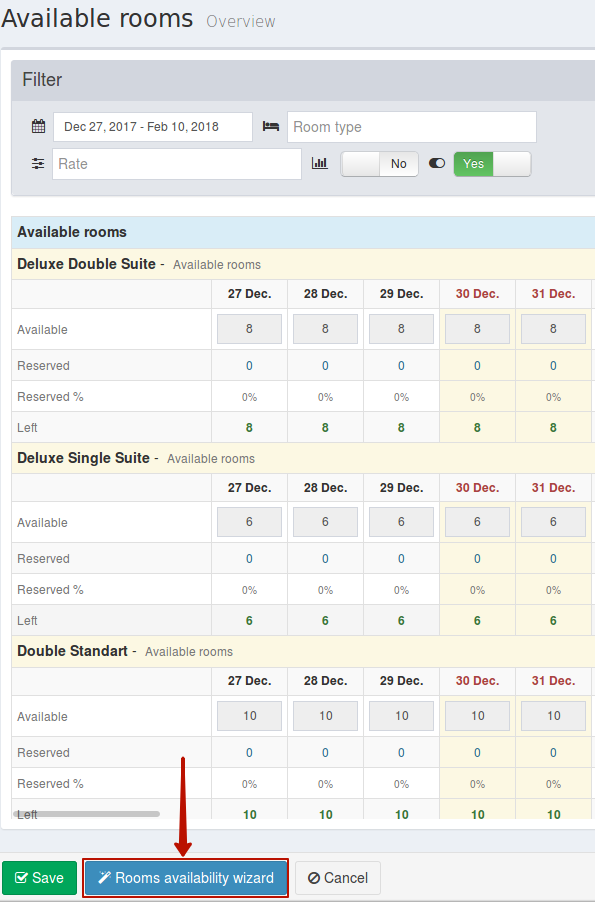This screenshot has width=595, height=902.
Task: Open the Rate selector field
Action: pos(177,164)
